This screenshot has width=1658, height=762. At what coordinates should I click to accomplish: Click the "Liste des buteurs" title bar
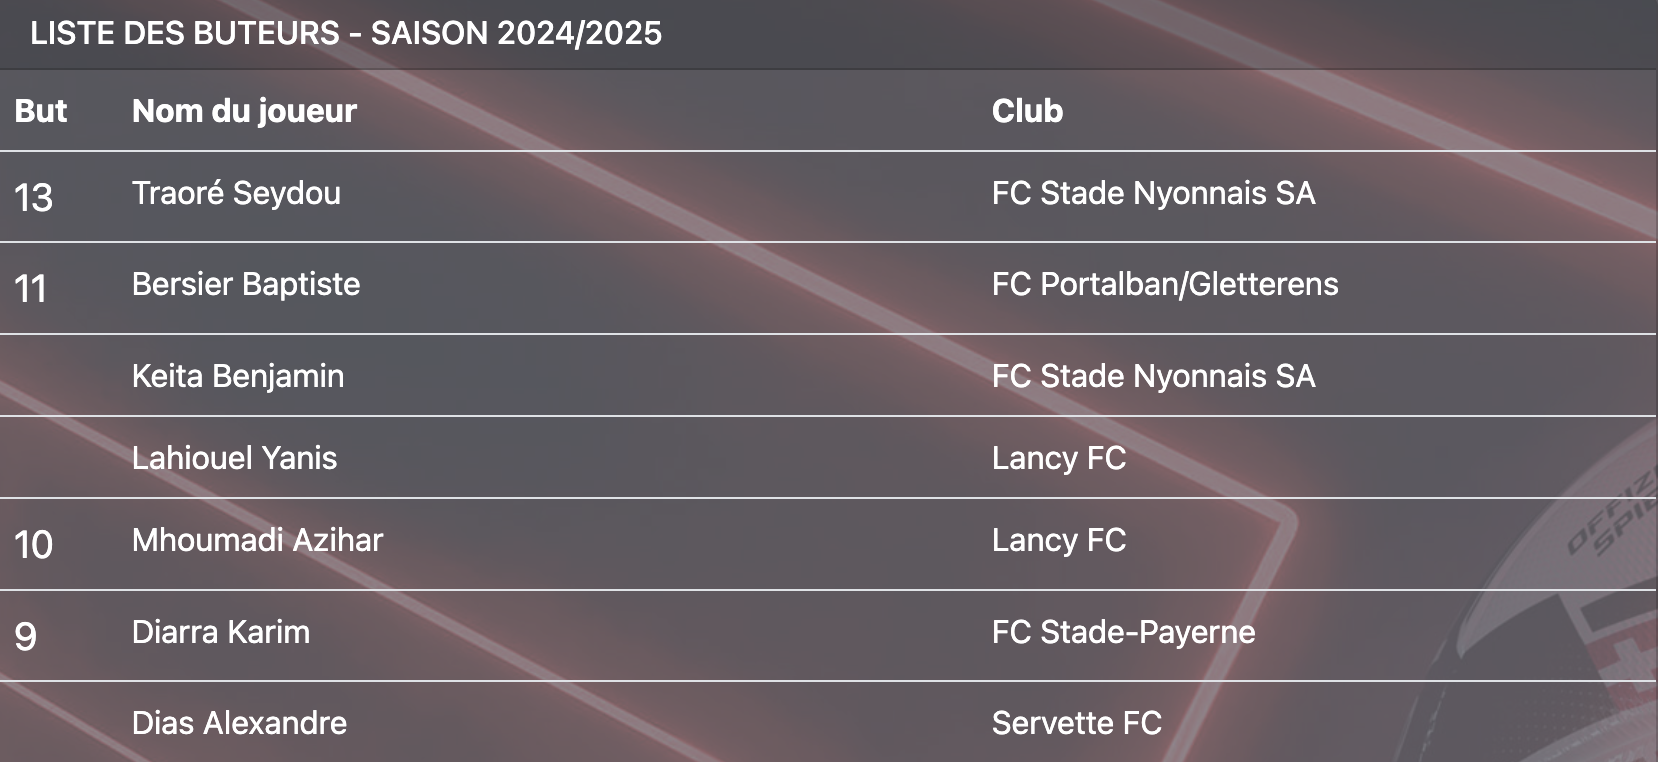tap(346, 33)
